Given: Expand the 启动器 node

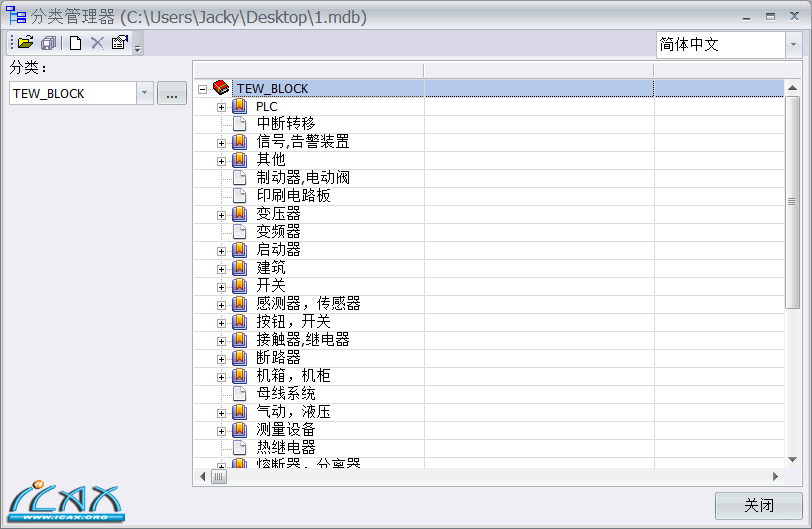Looking at the screenshot, I should point(221,251).
